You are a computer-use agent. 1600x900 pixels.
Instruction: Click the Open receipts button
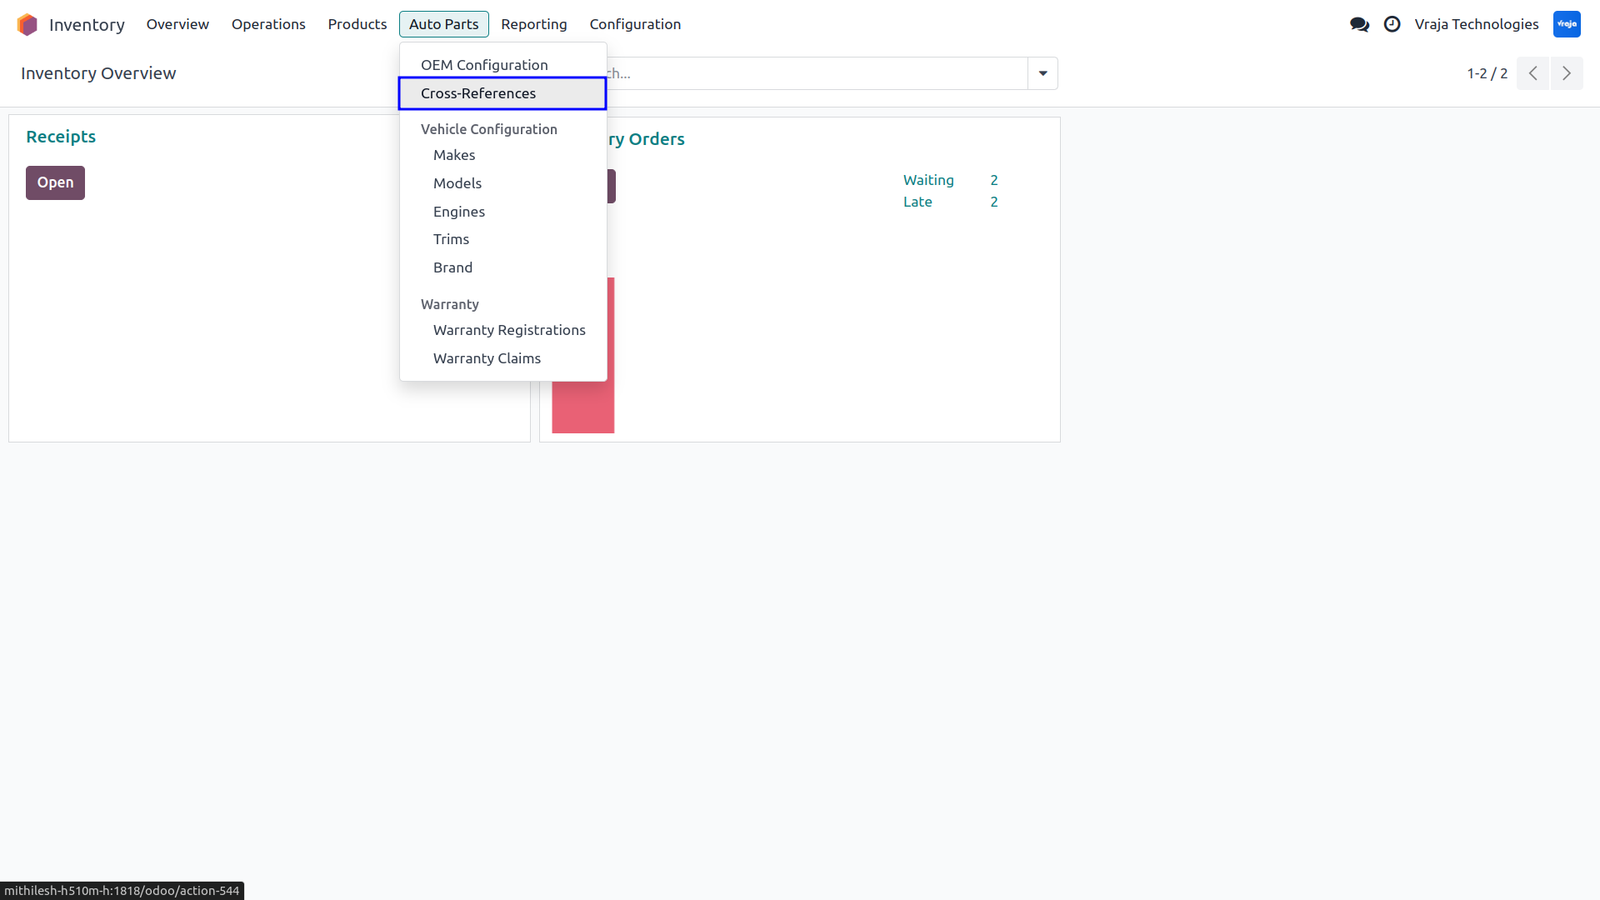(x=55, y=182)
